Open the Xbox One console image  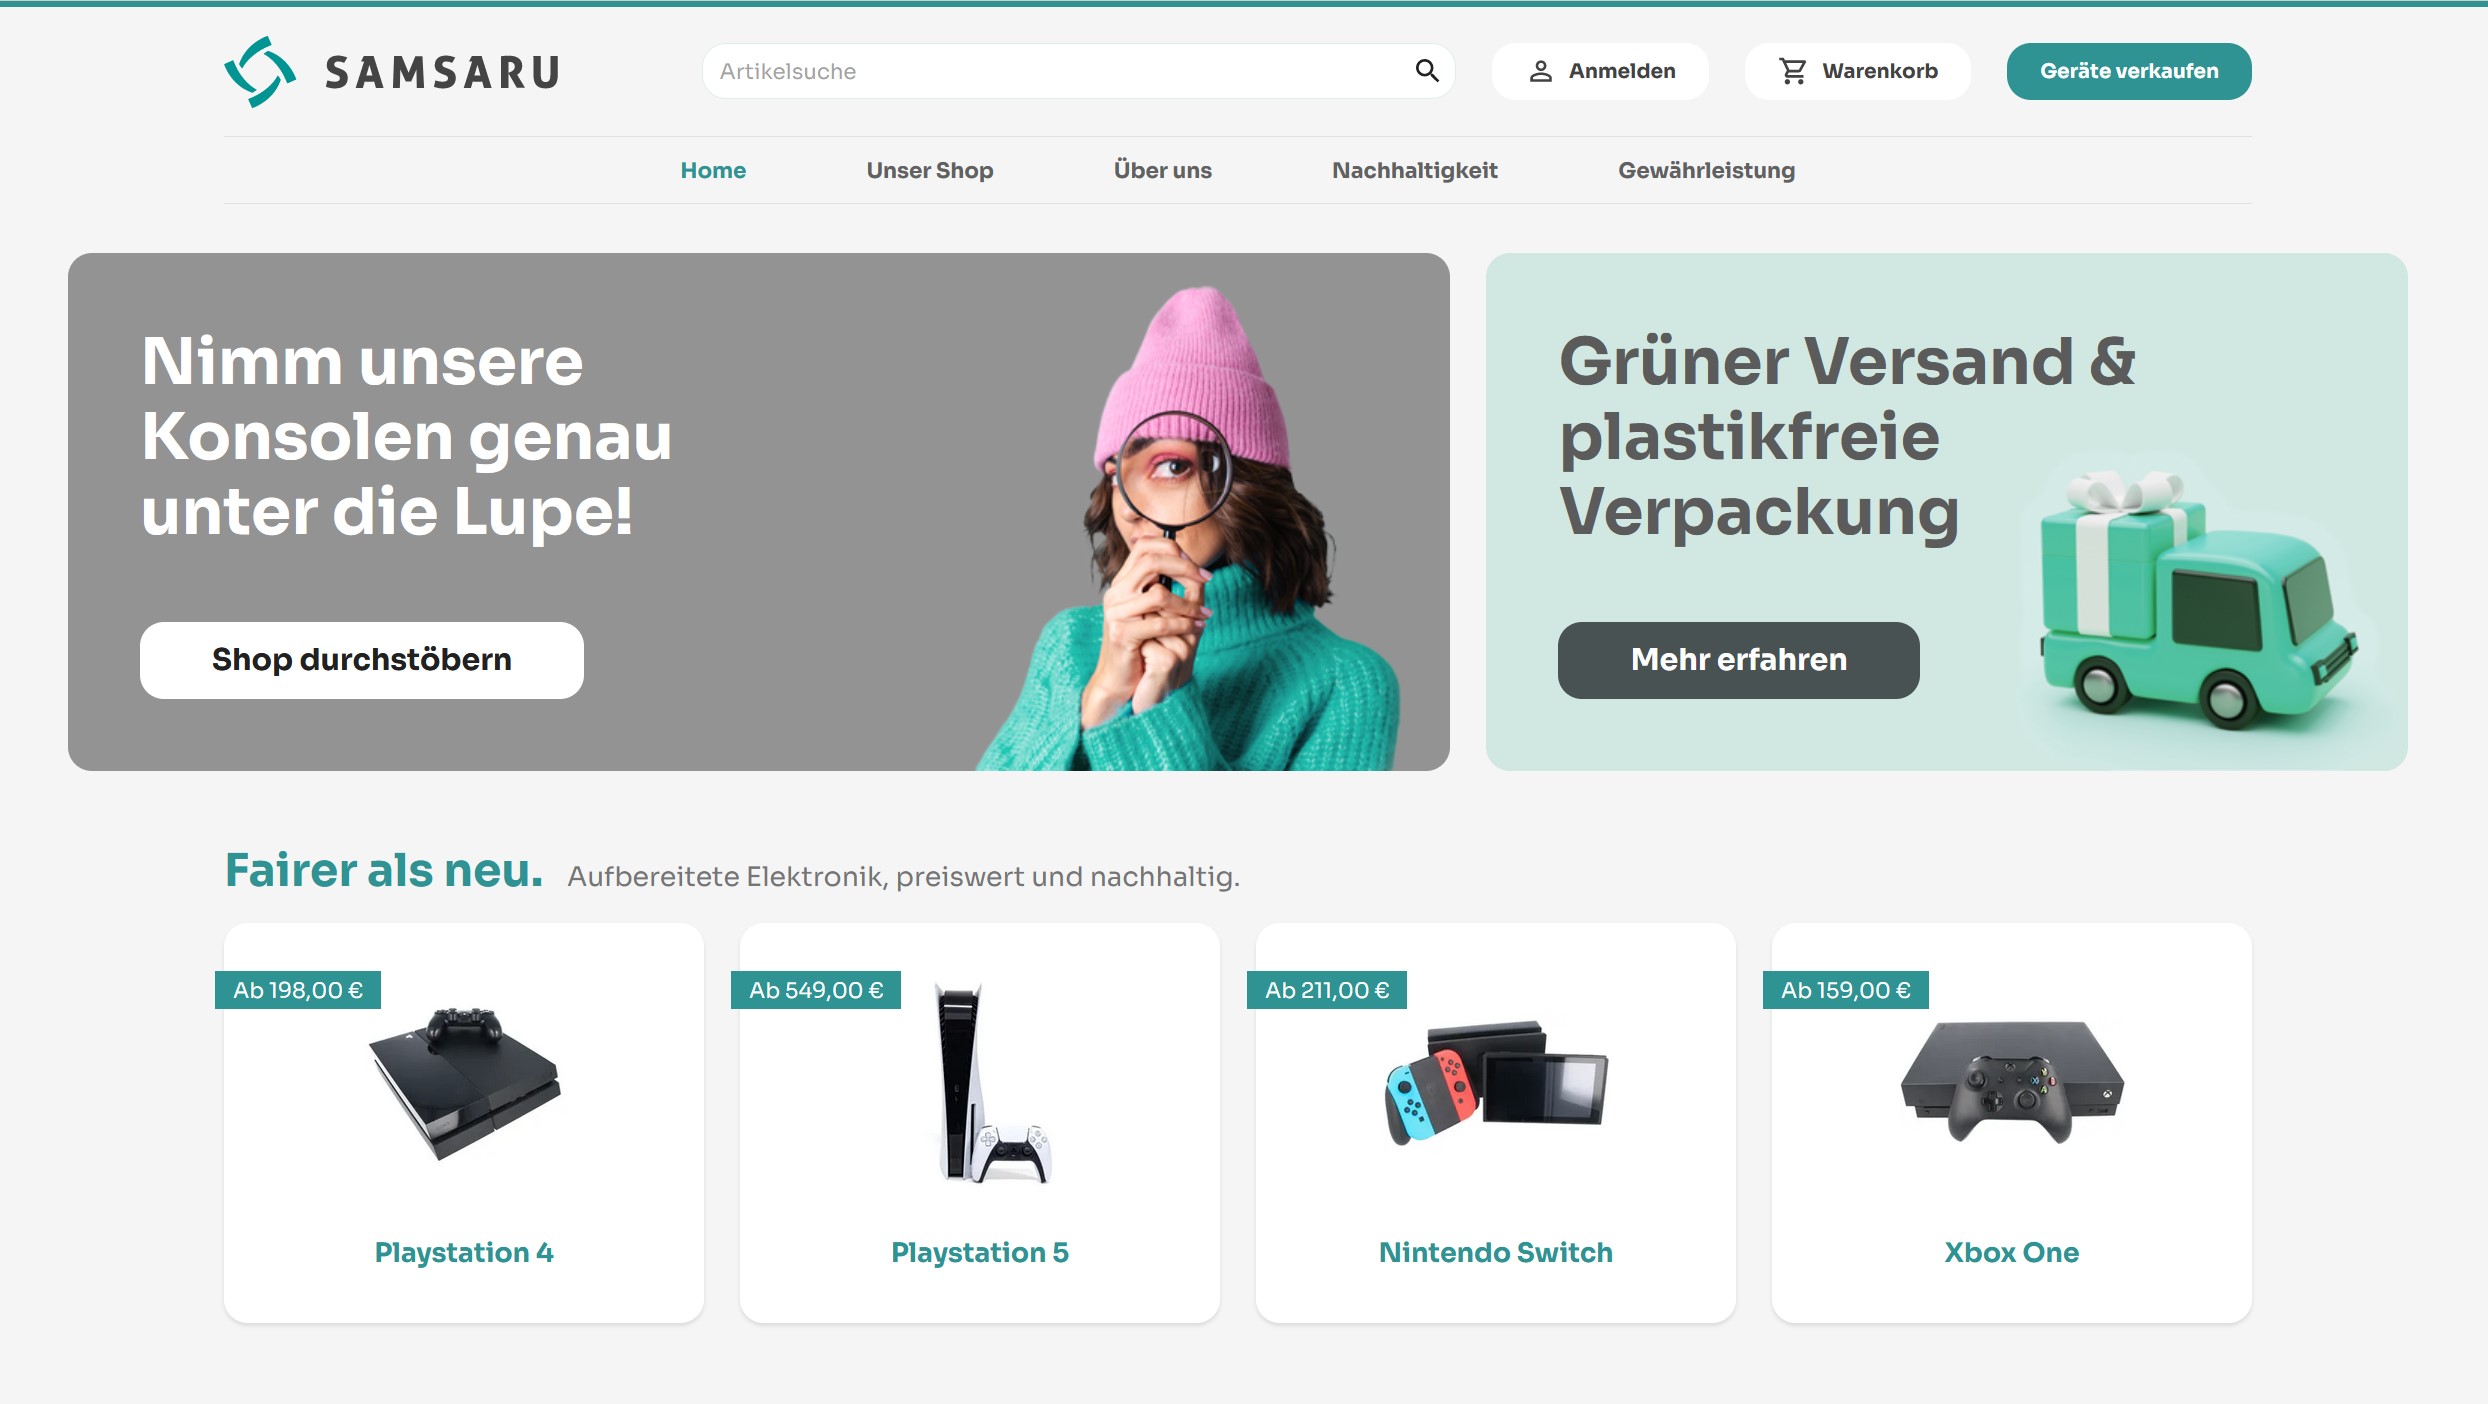(x=2012, y=1082)
